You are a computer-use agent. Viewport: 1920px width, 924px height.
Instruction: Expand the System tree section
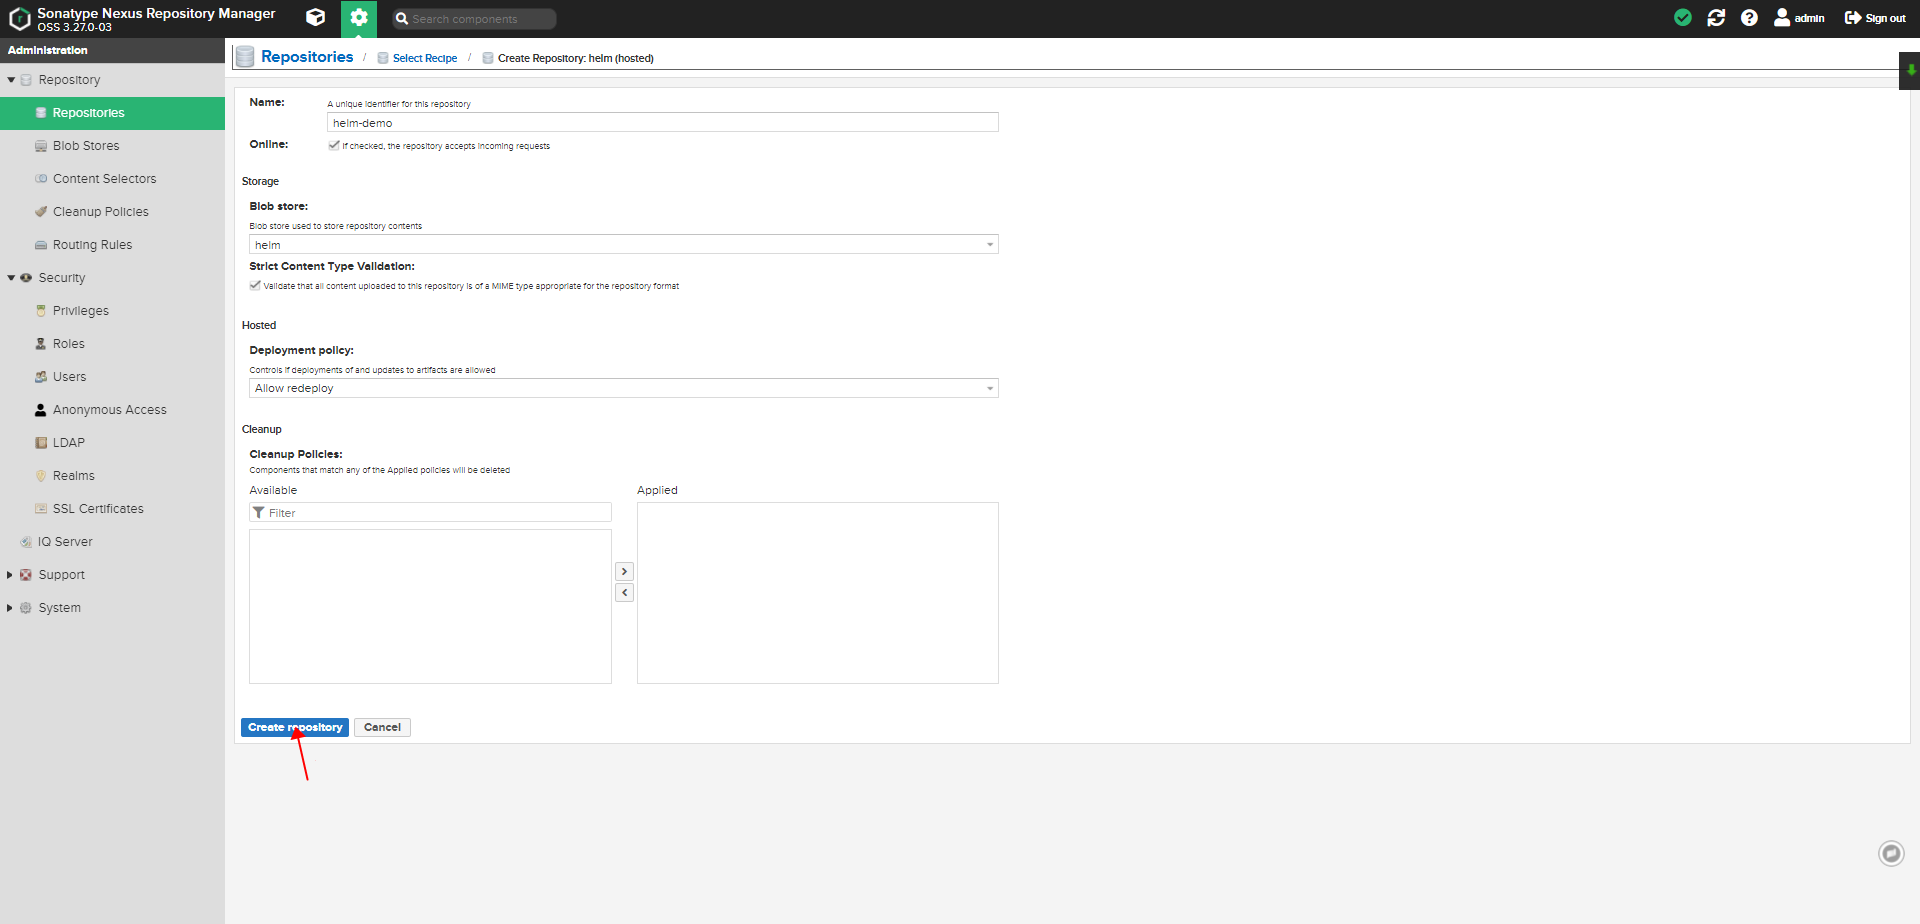click(x=10, y=608)
